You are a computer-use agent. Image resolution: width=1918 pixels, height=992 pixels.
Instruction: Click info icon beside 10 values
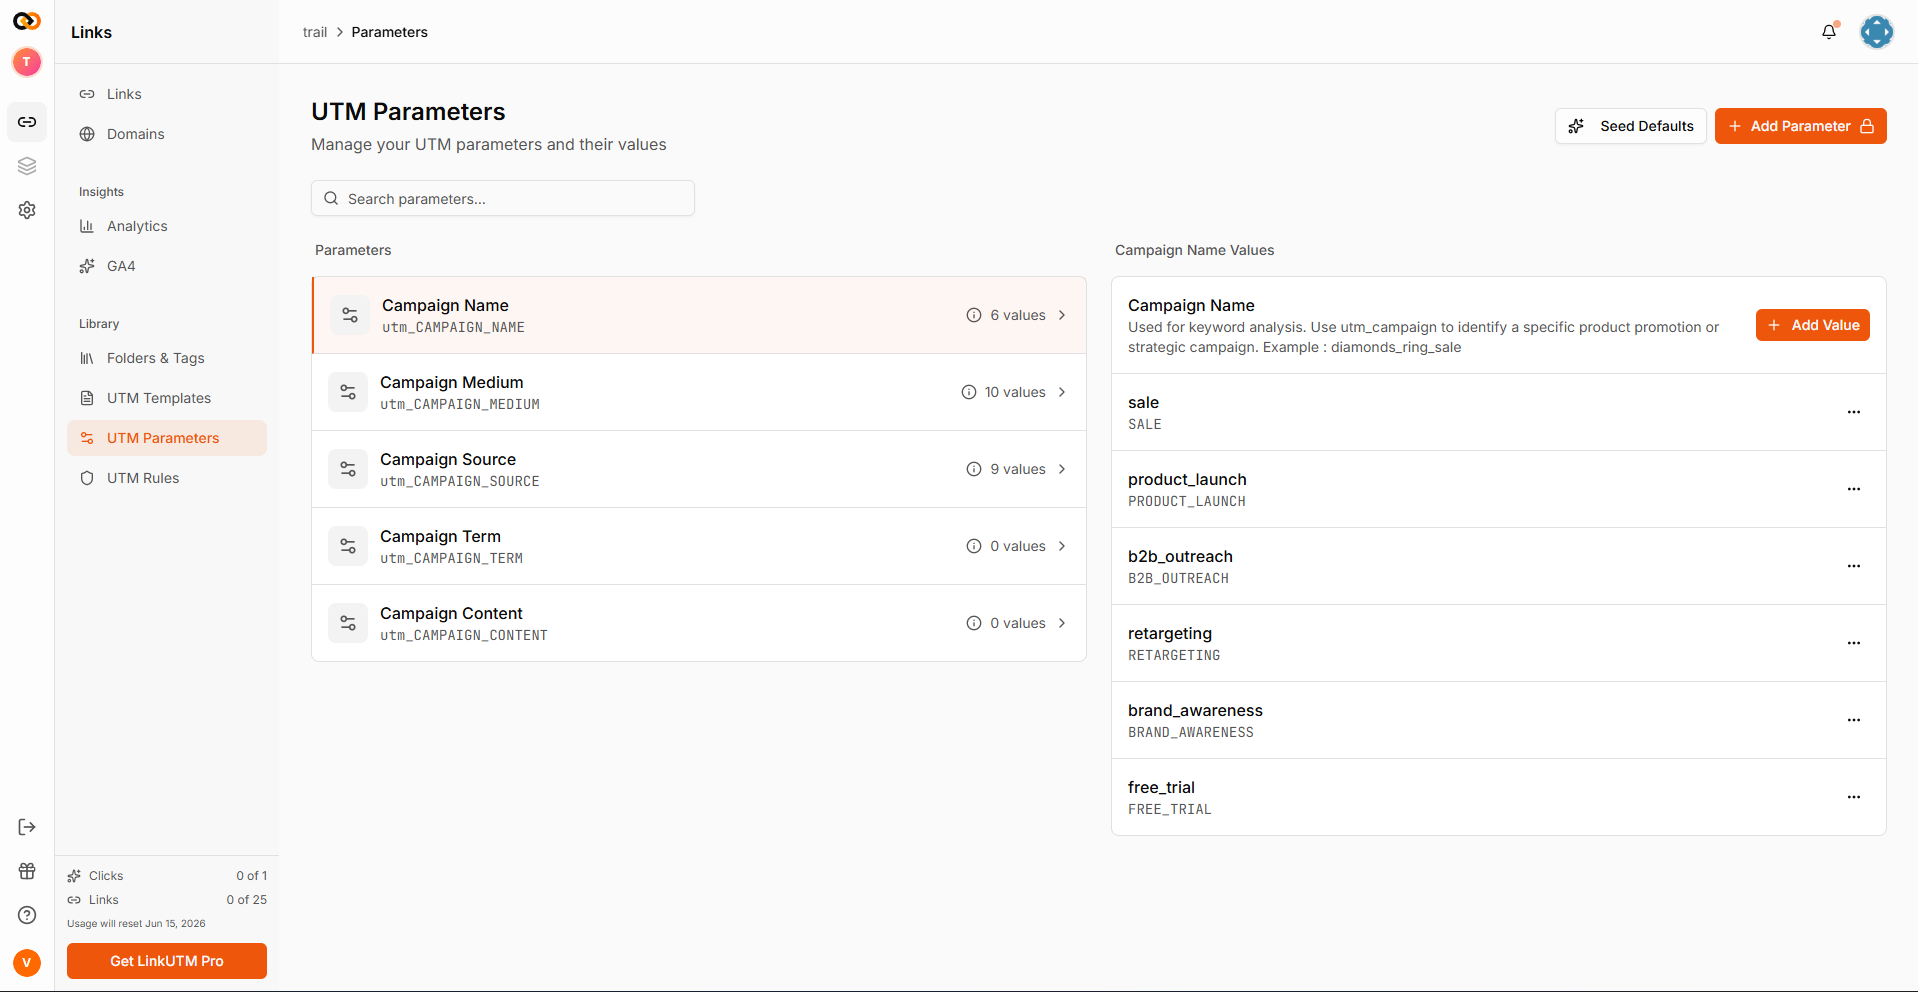tap(969, 392)
